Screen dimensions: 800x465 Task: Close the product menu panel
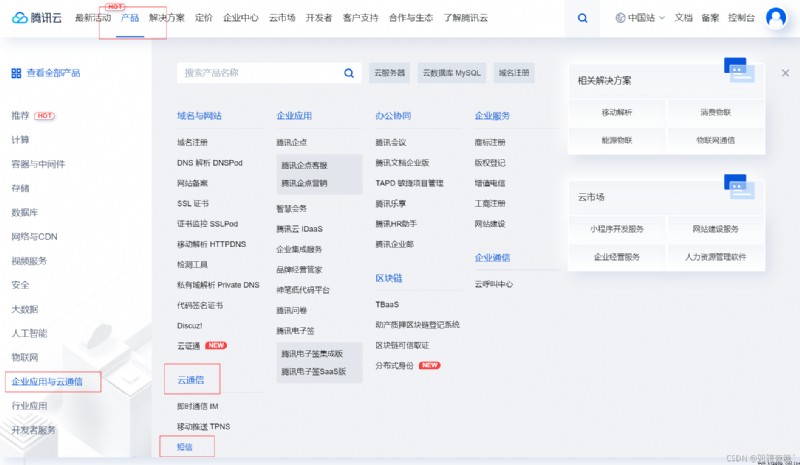click(785, 73)
